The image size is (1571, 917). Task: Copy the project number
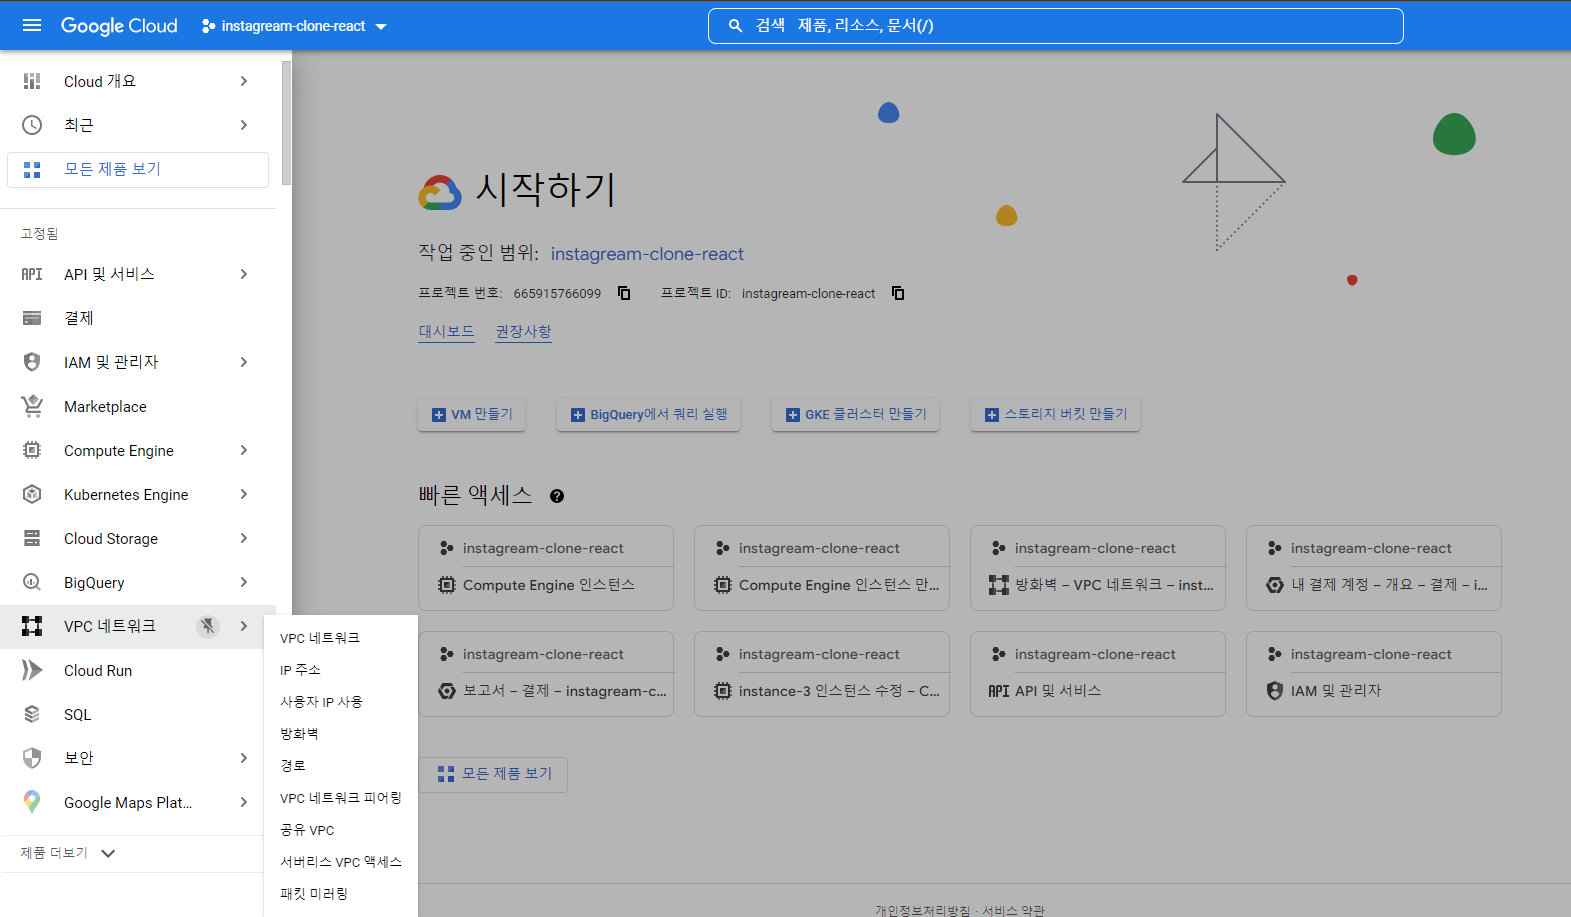[x=624, y=293]
